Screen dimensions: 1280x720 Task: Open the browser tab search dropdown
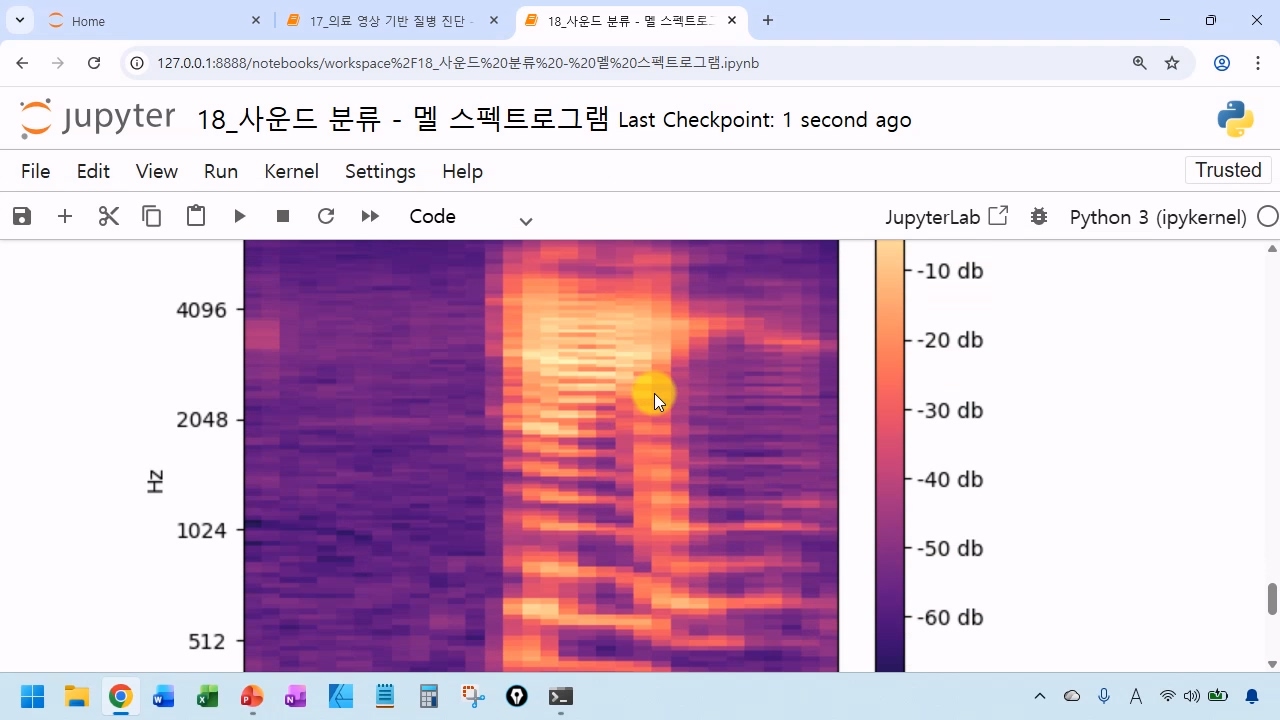click(x=20, y=20)
